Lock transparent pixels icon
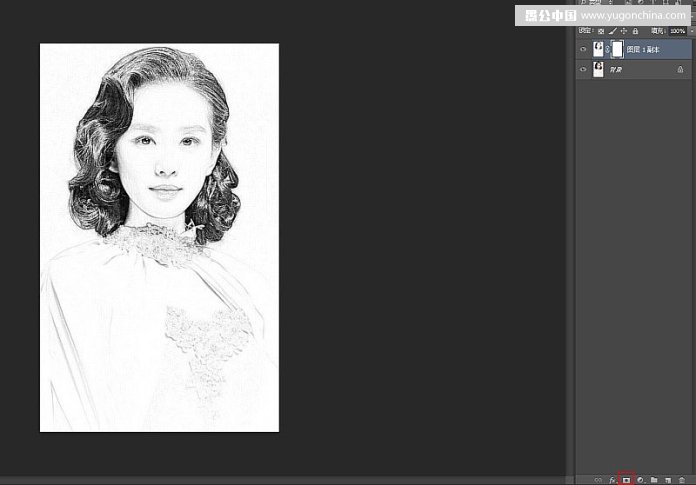This screenshot has height=485, width=696. click(601, 31)
